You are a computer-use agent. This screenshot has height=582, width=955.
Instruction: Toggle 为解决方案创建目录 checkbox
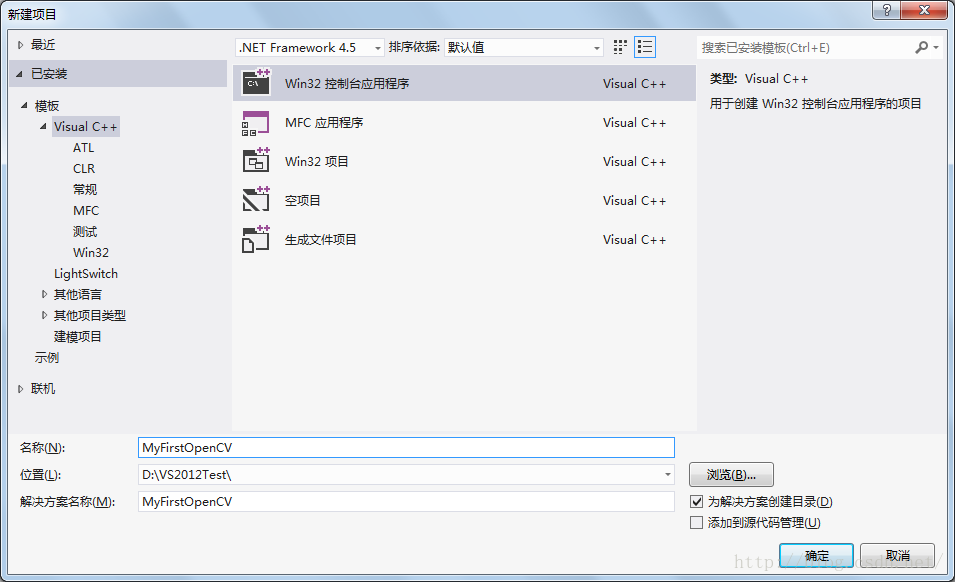click(x=697, y=502)
